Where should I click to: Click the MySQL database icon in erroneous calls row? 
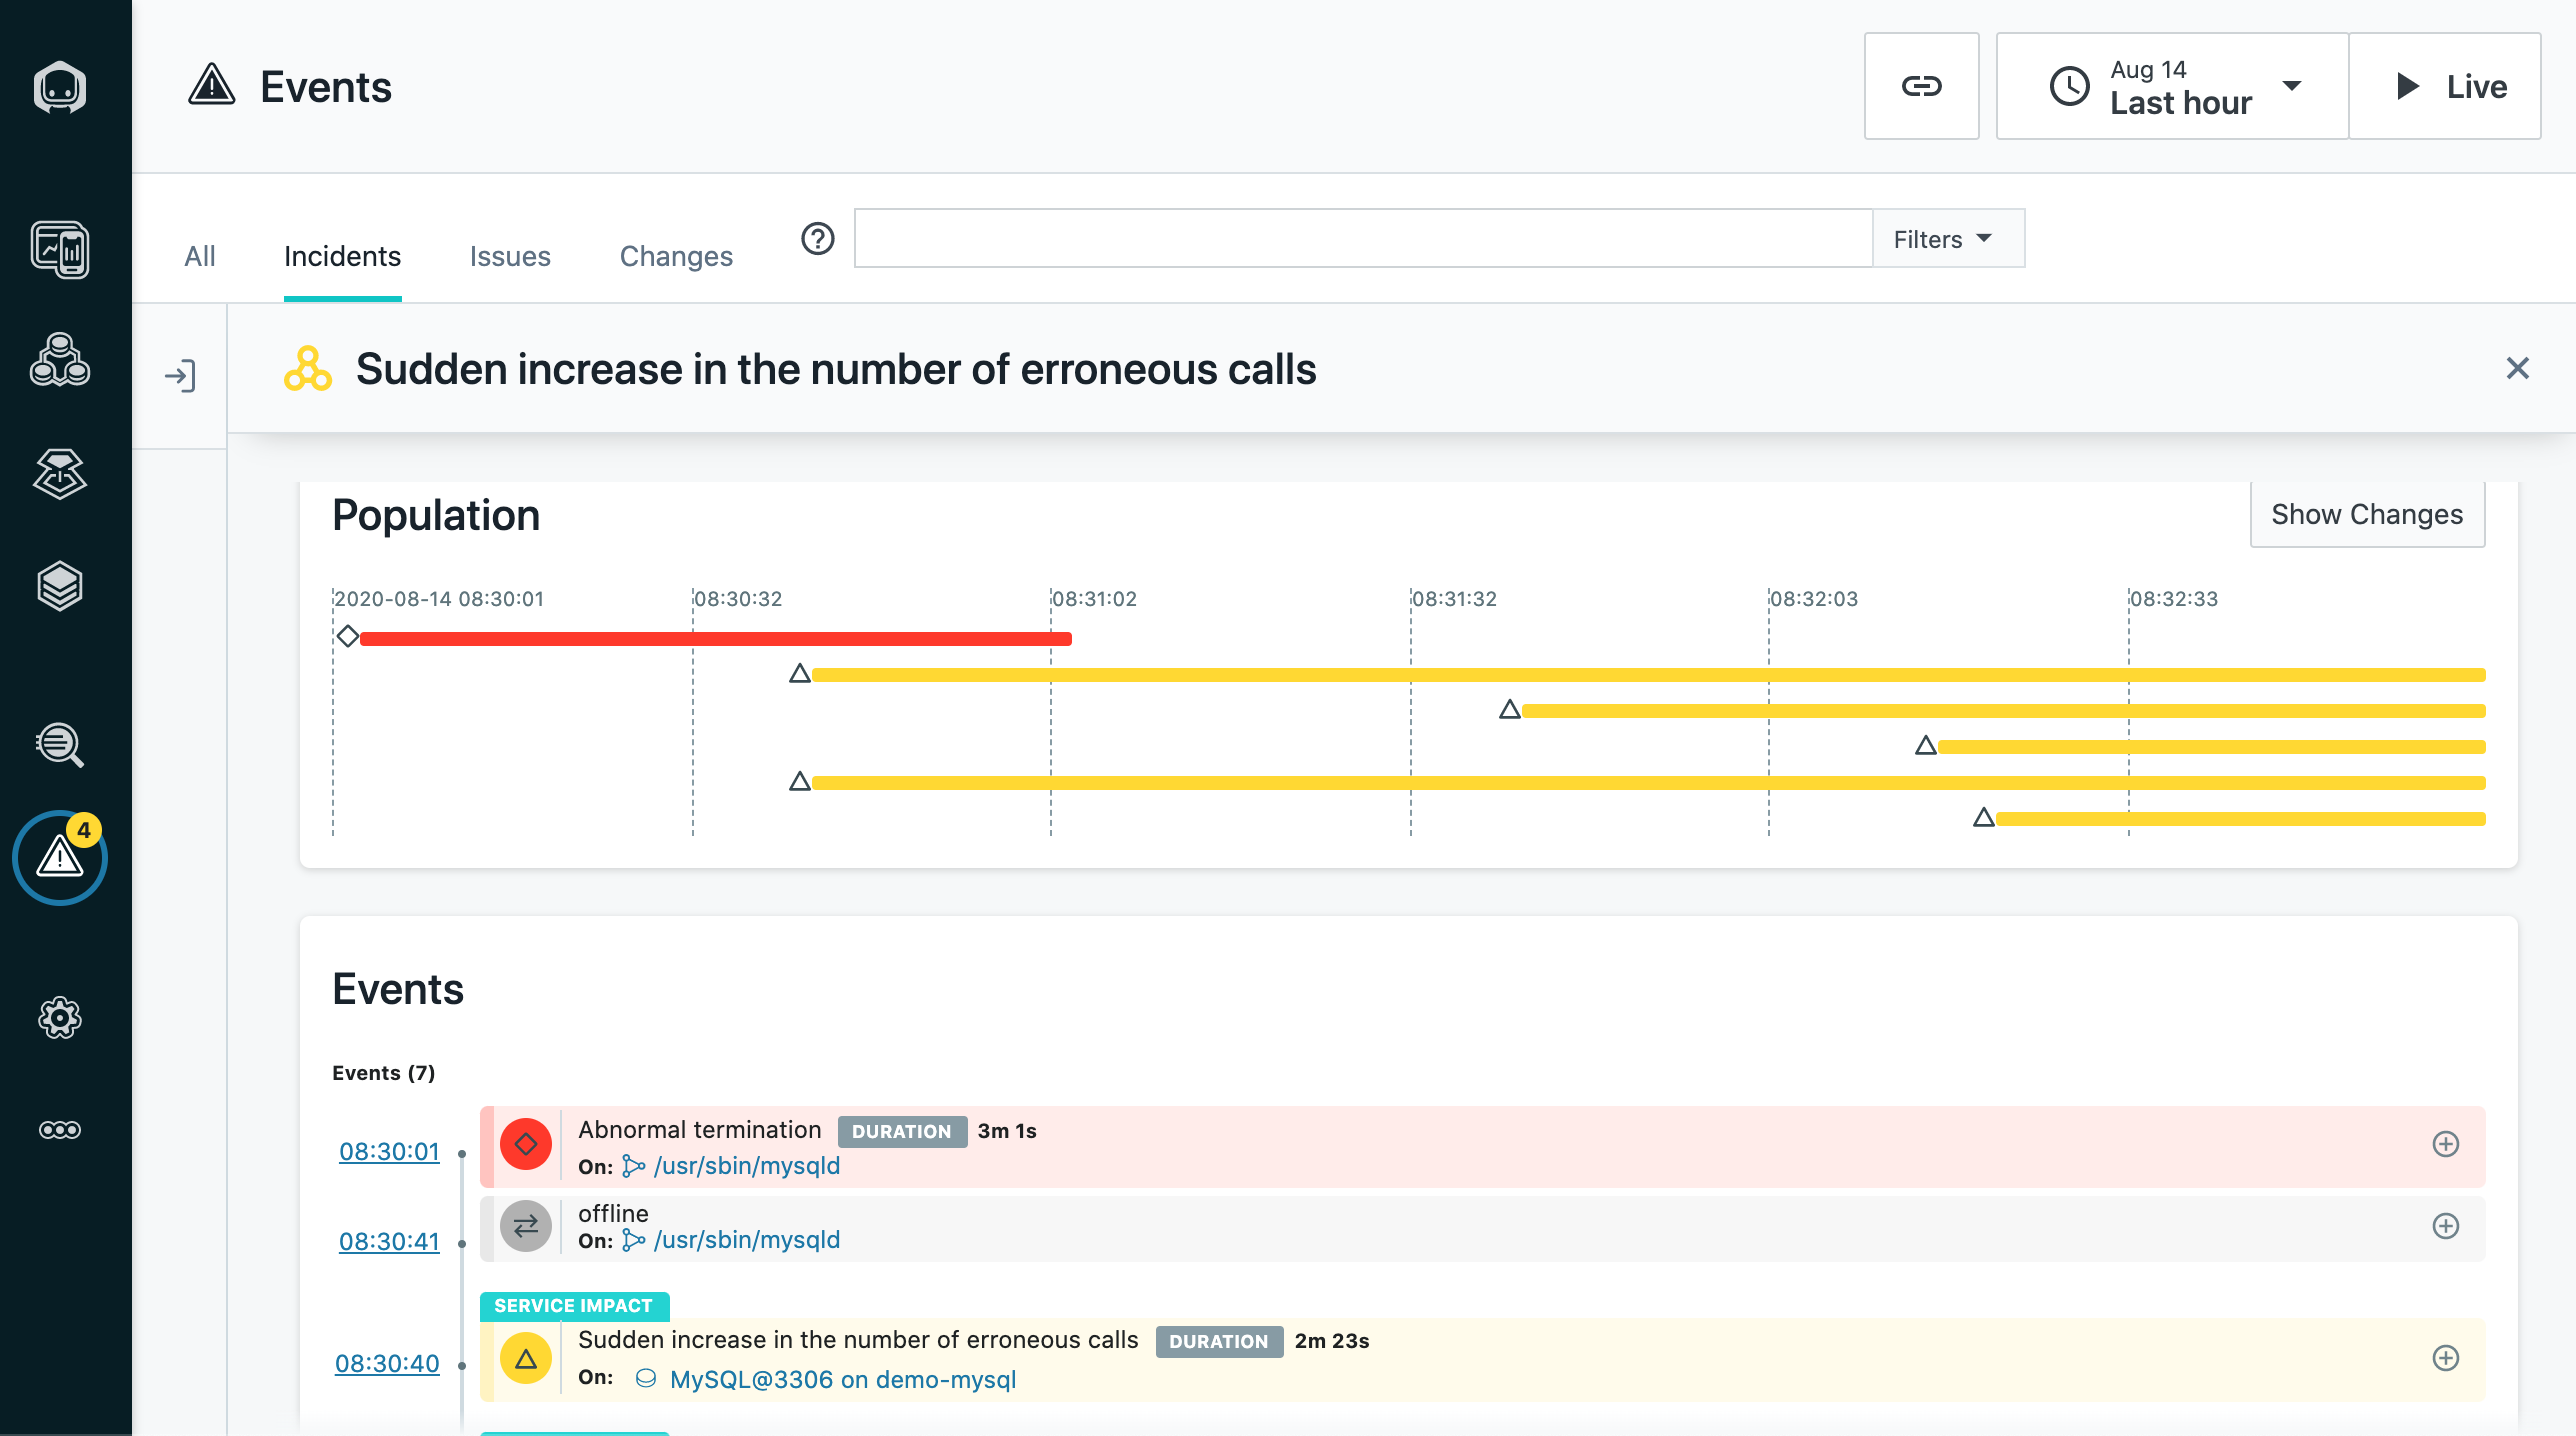coord(646,1379)
